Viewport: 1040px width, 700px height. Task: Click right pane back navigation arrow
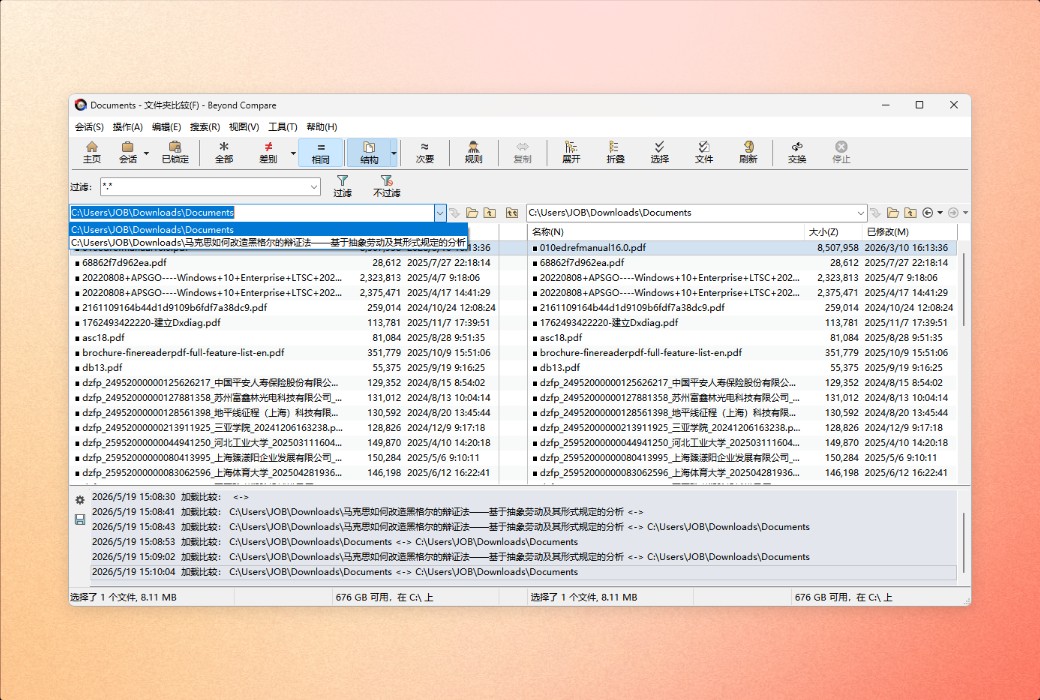pyautogui.click(x=928, y=213)
